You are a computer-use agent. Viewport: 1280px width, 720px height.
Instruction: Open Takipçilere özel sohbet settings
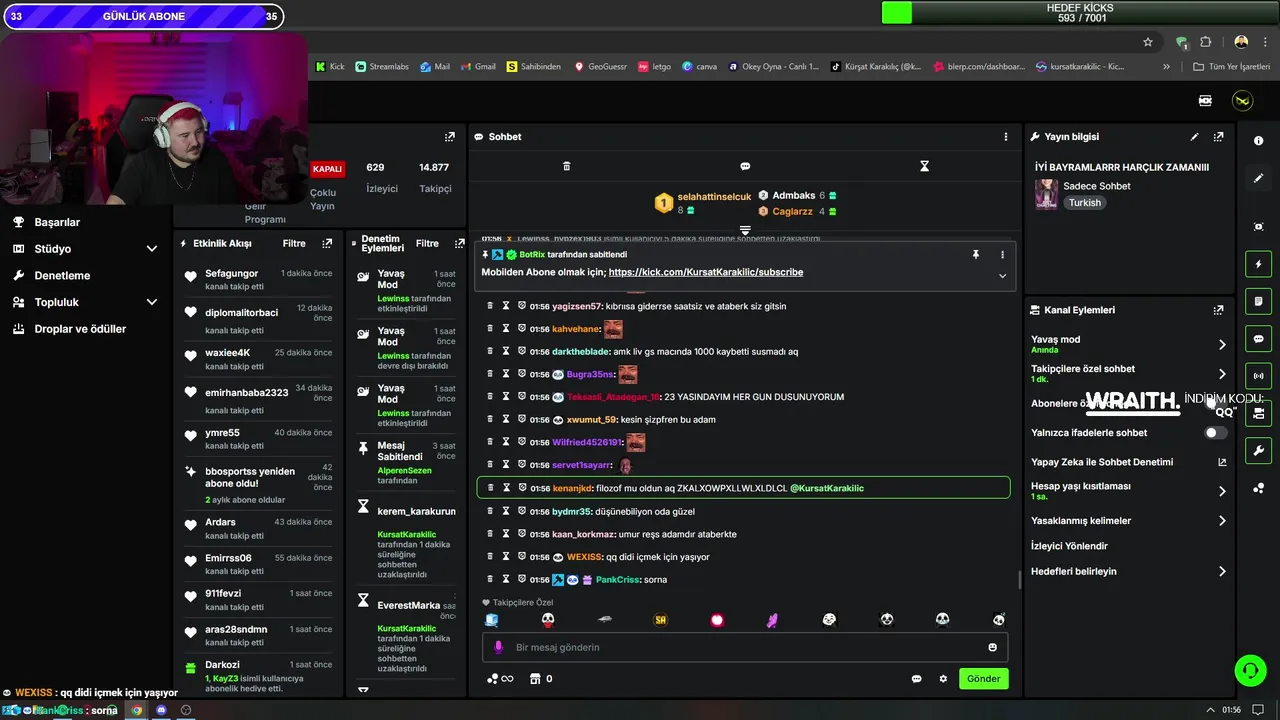tap(1128, 373)
